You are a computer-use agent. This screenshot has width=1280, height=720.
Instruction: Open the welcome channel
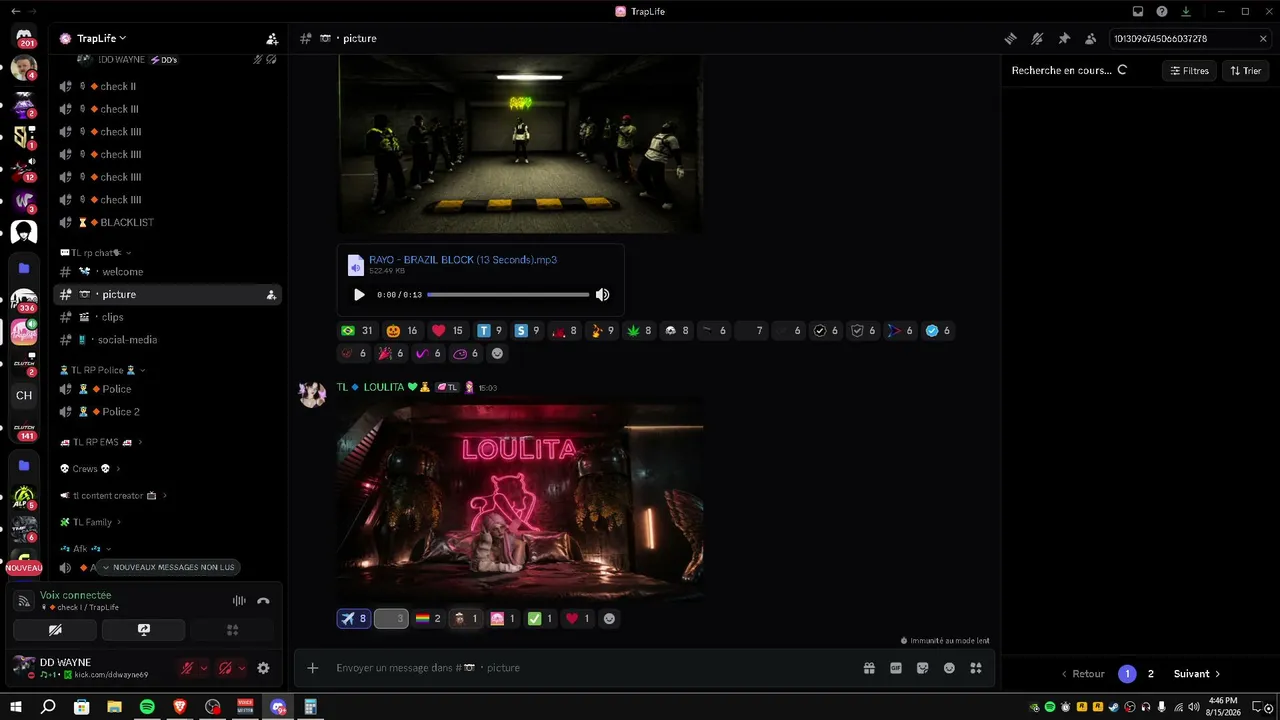pos(167,272)
